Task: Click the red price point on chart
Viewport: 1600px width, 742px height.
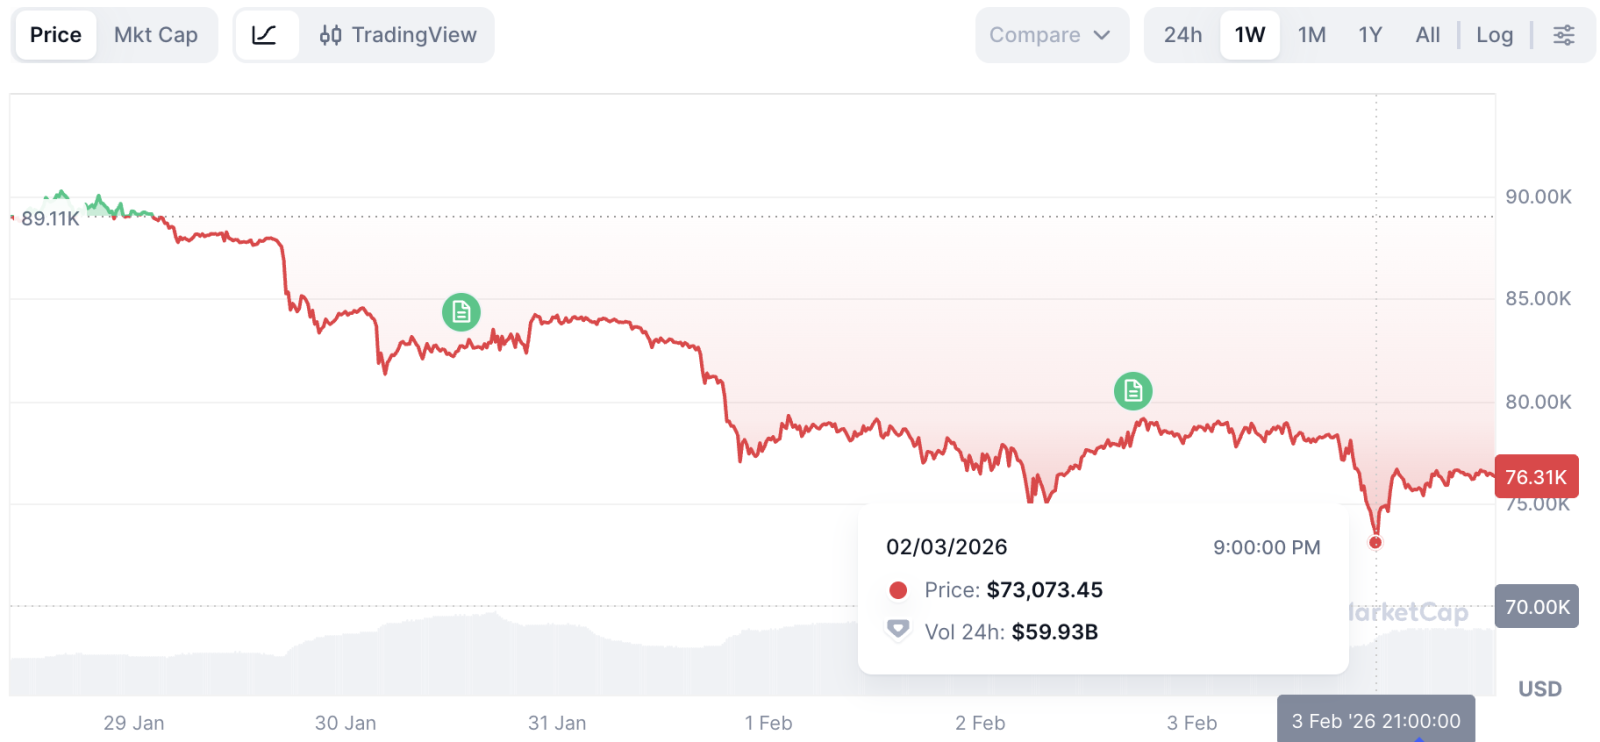Action: [x=1375, y=542]
